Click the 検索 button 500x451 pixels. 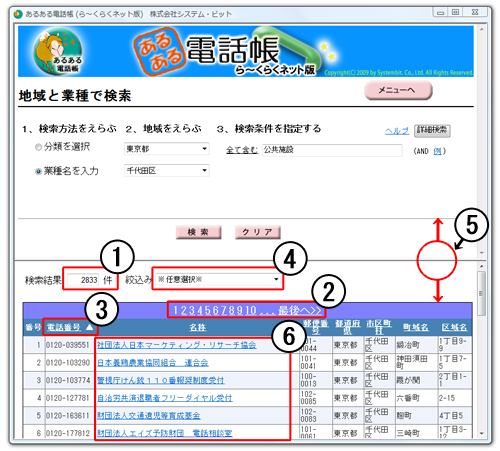tap(198, 232)
